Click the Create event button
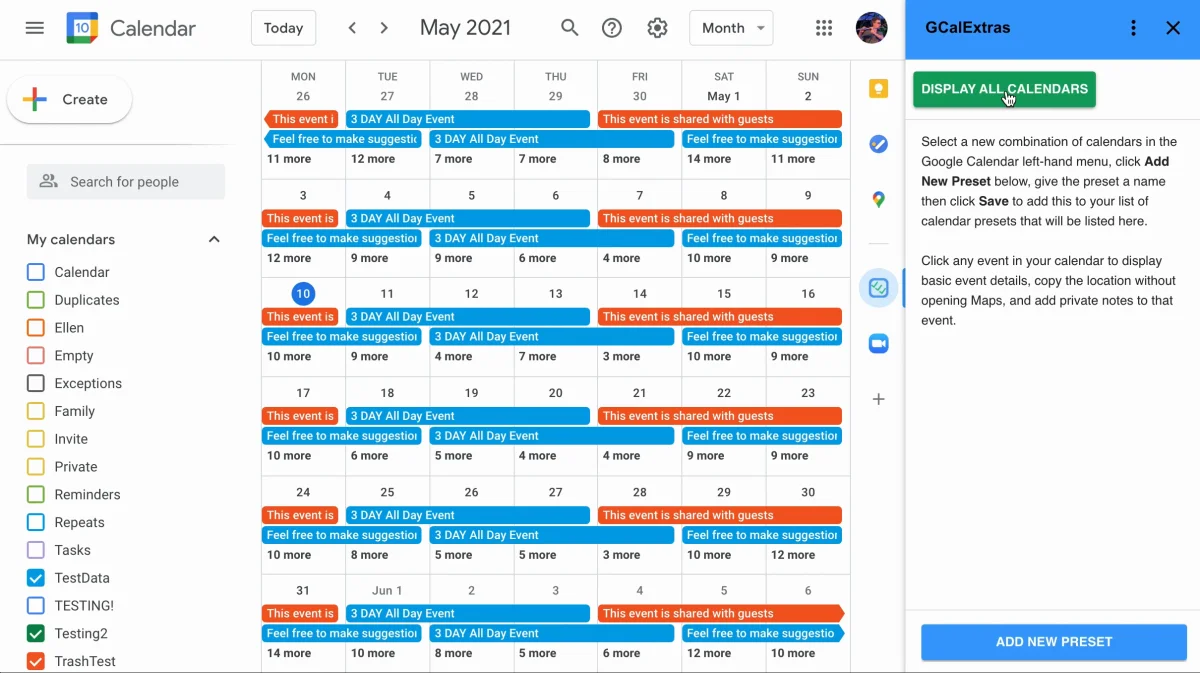The height and width of the screenshot is (673, 1200). 69,100
